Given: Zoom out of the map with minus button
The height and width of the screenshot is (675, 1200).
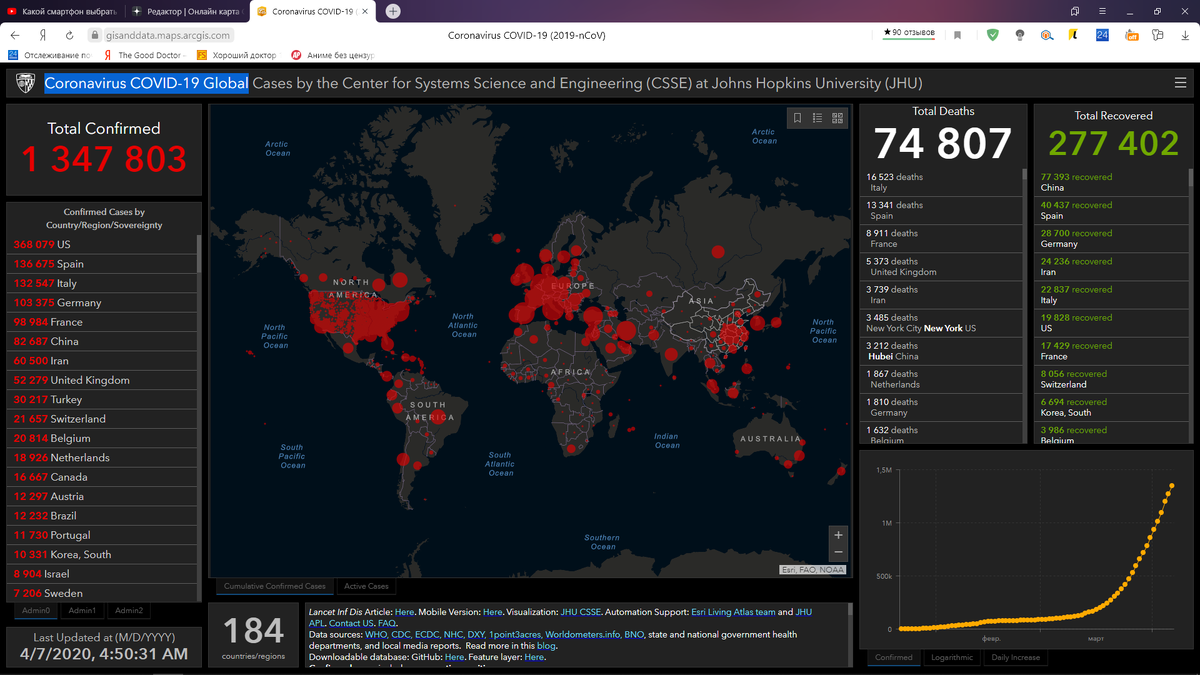Looking at the screenshot, I should [x=838, y=553].
